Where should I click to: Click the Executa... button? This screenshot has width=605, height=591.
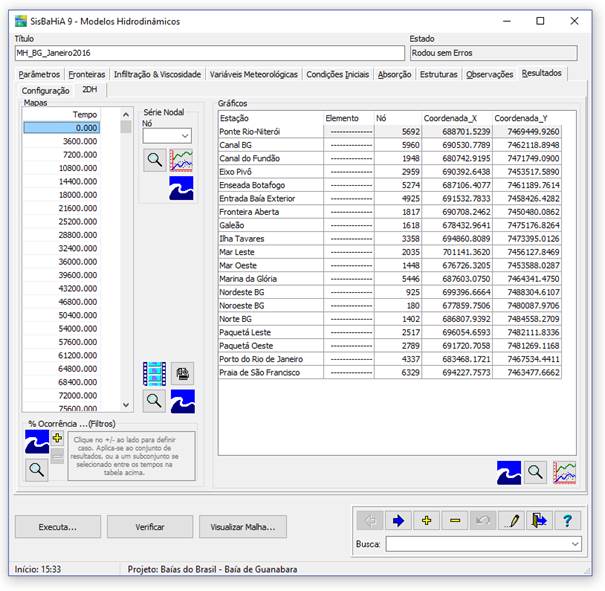(58, 527)
